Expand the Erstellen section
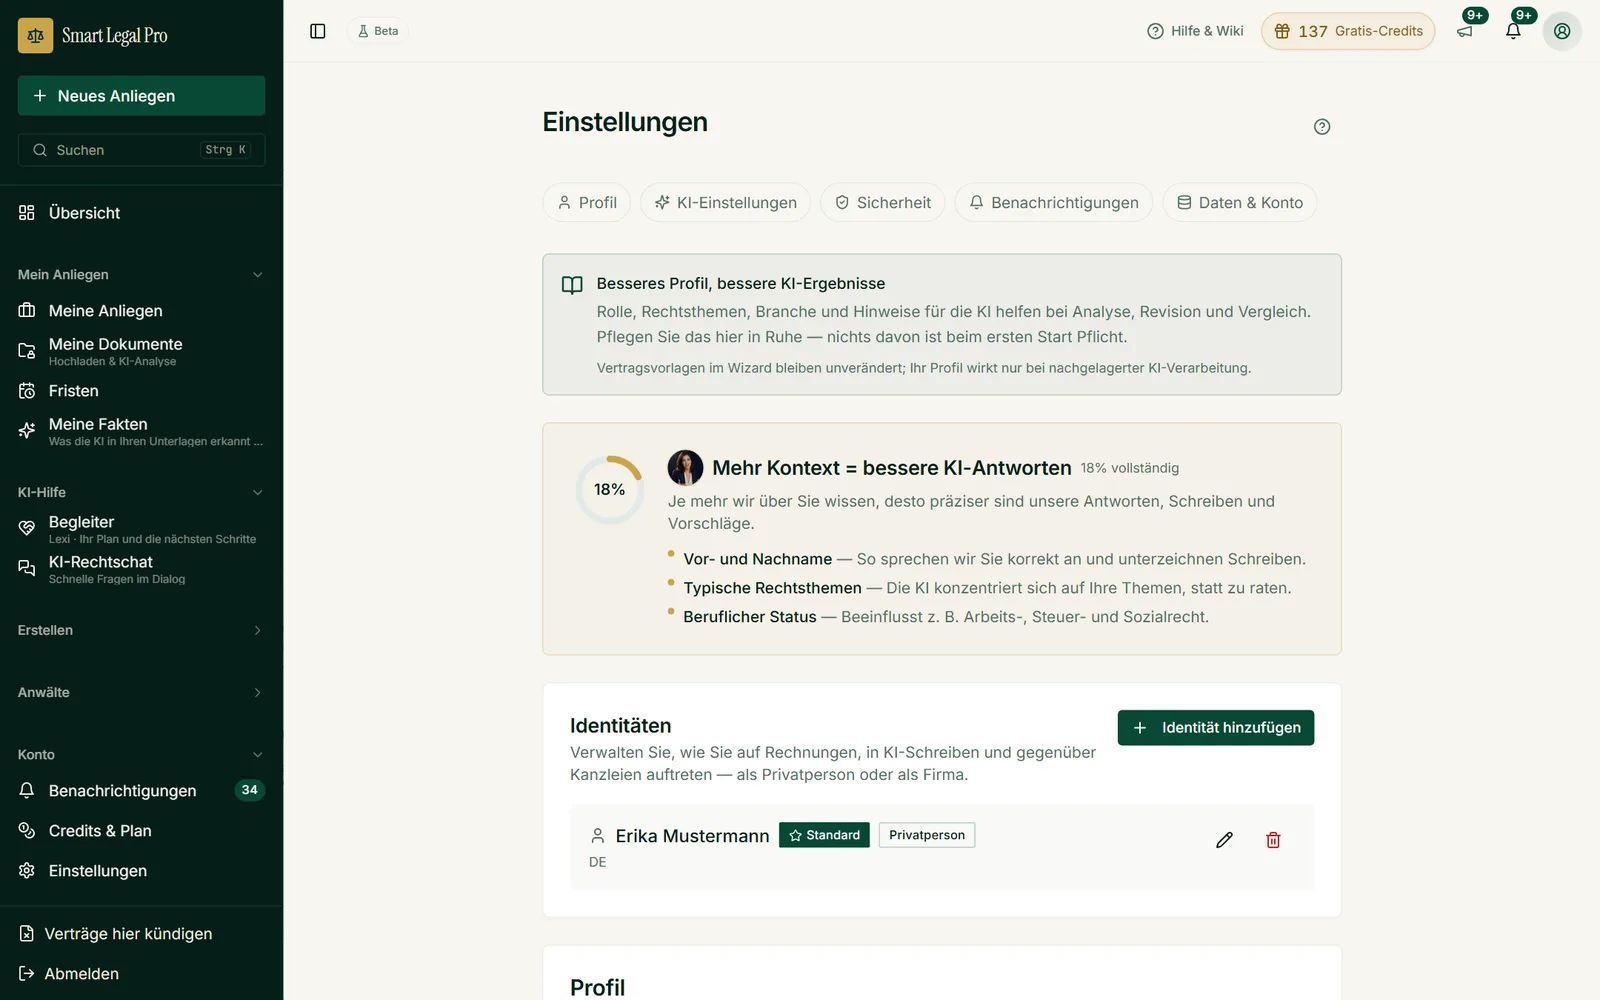1600x1000 pixels. 141,630
